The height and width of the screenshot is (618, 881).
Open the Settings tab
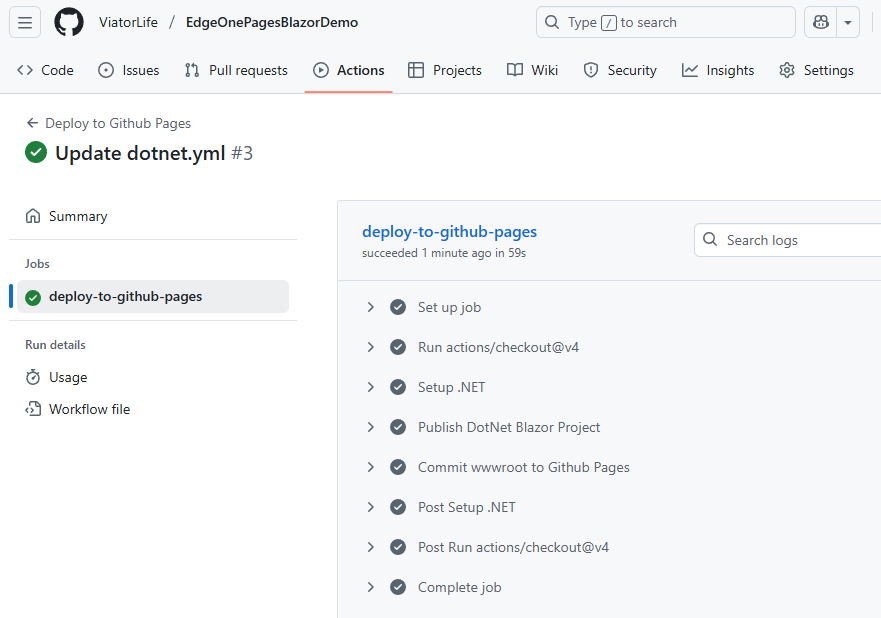pyautogui.click(x=816, y=70)
